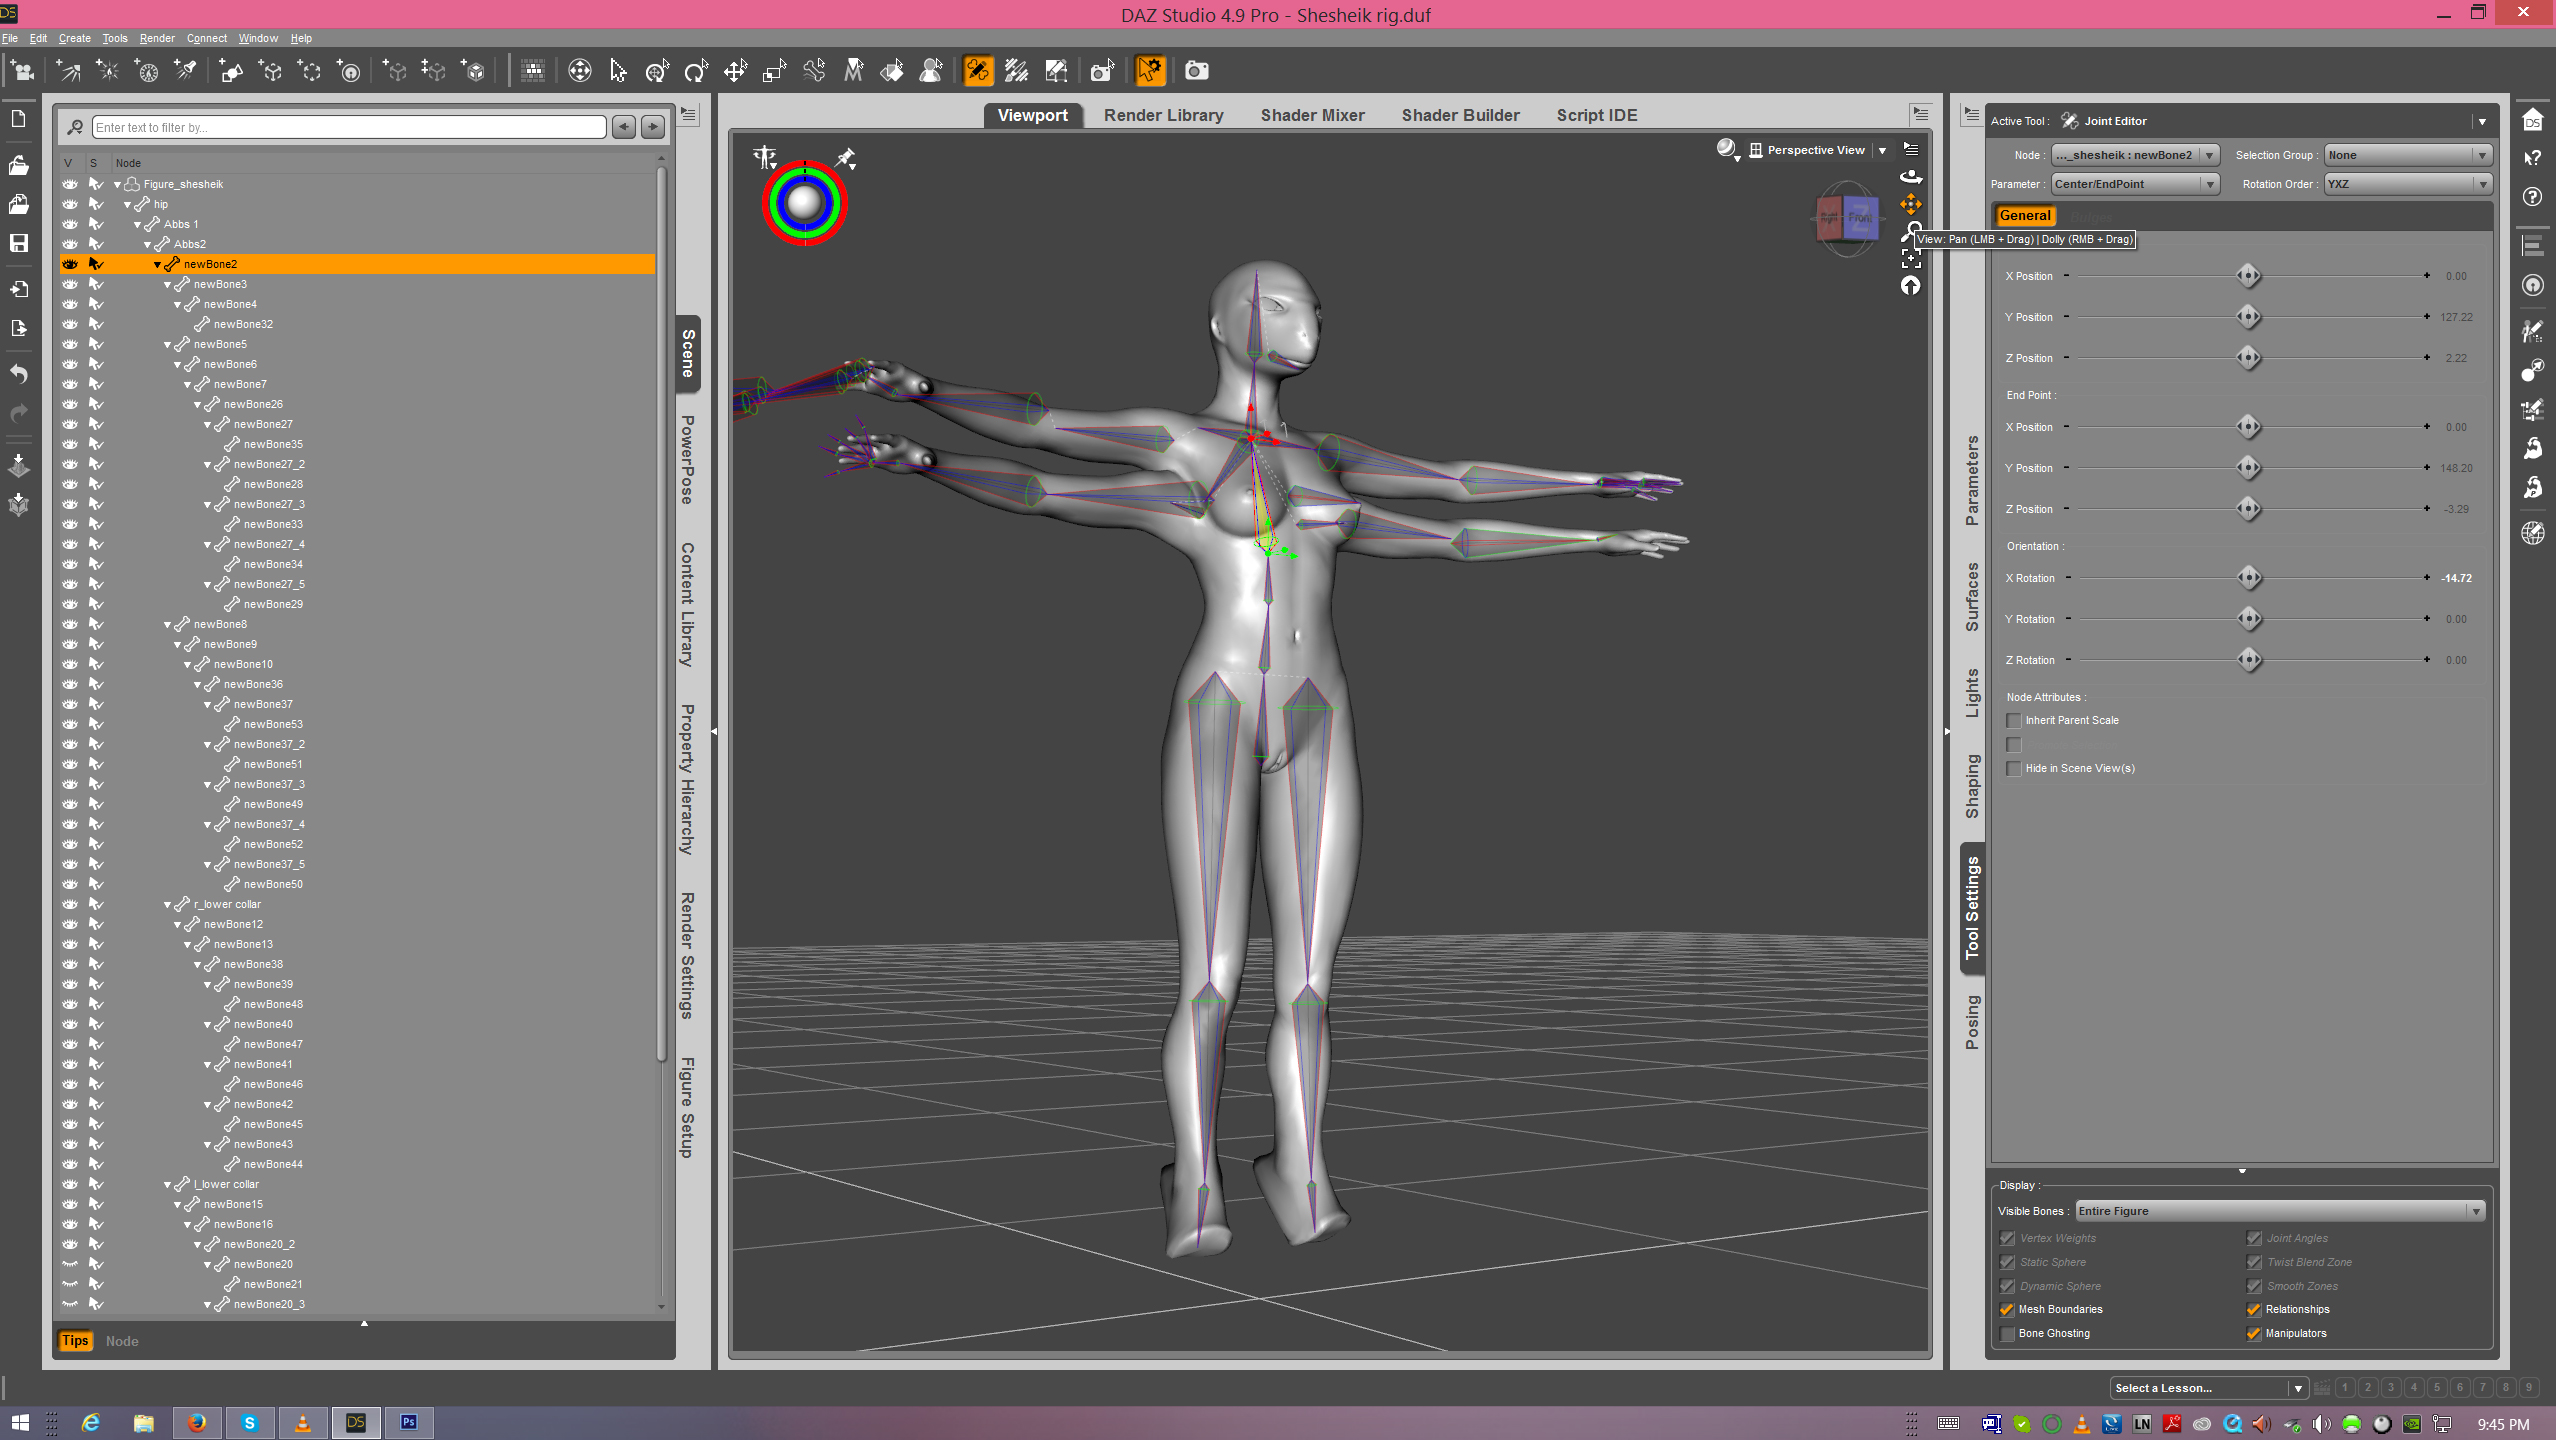The height and width of the screenshot is (1440, 2556).
Task: Click the scene filter text field
Action: tap(349, 127)
